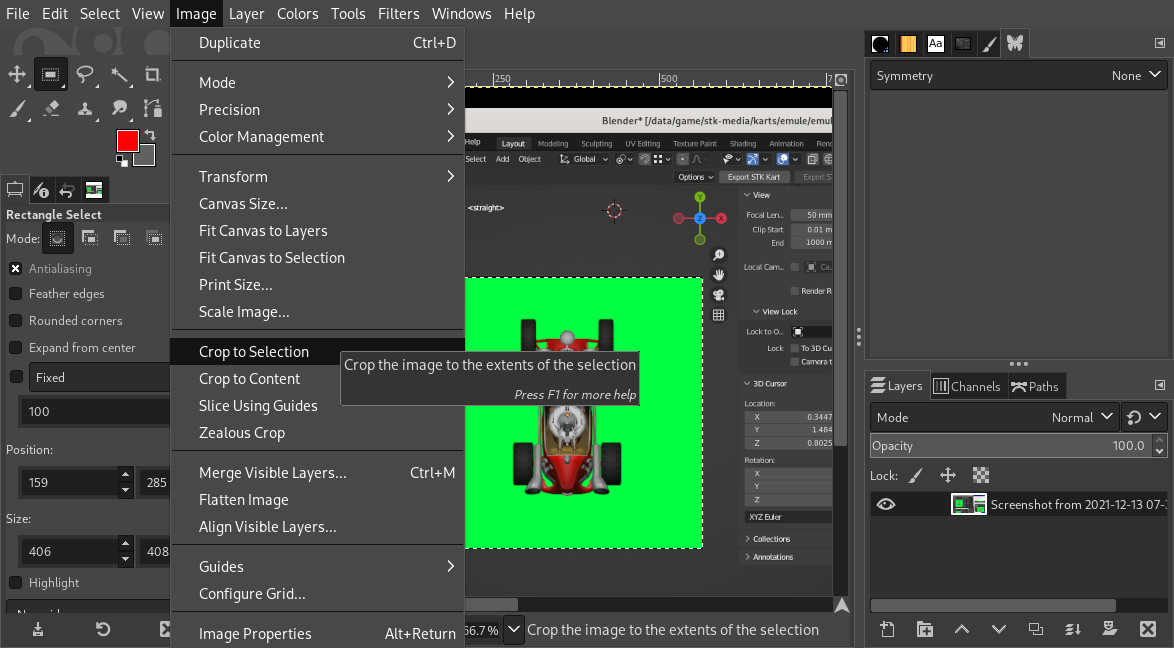Create a new layer
The width and height of the screenshot is (1174, 648).
pyautogui.click(x=887, y=629)
